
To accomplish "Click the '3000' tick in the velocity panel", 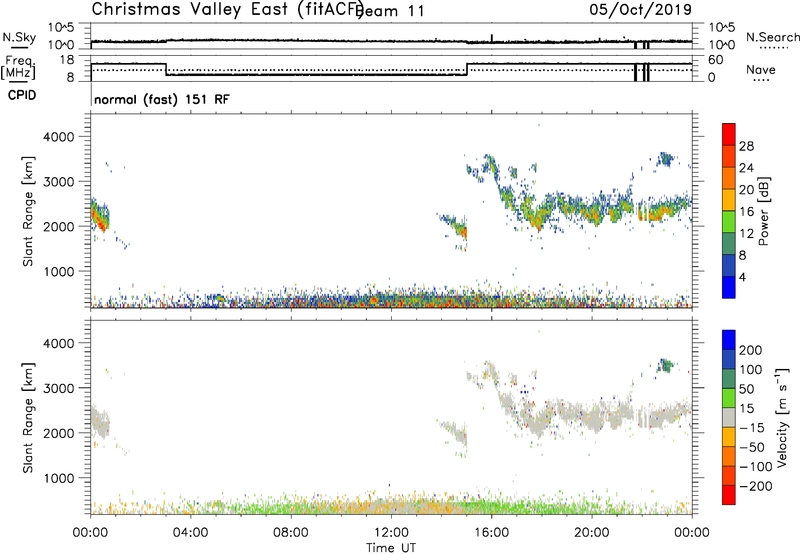I will point(58,388).
